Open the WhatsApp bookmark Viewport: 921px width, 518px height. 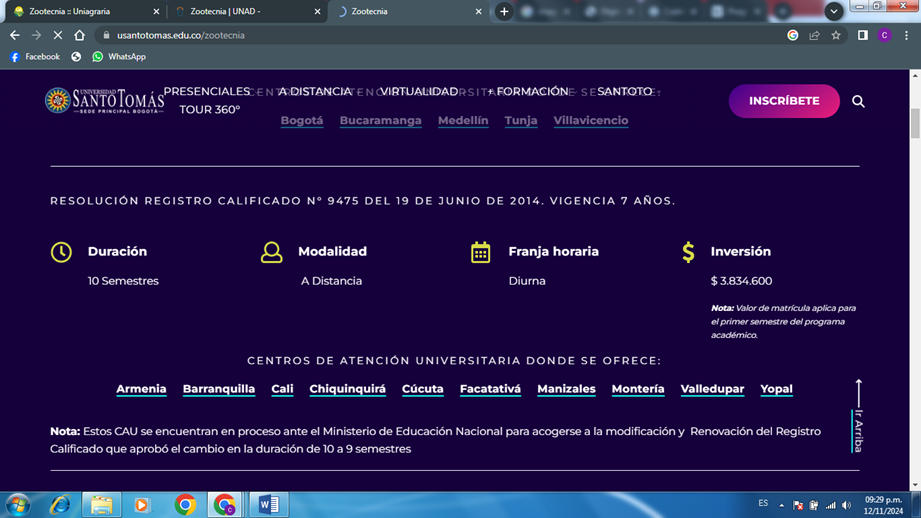point(119,57)
